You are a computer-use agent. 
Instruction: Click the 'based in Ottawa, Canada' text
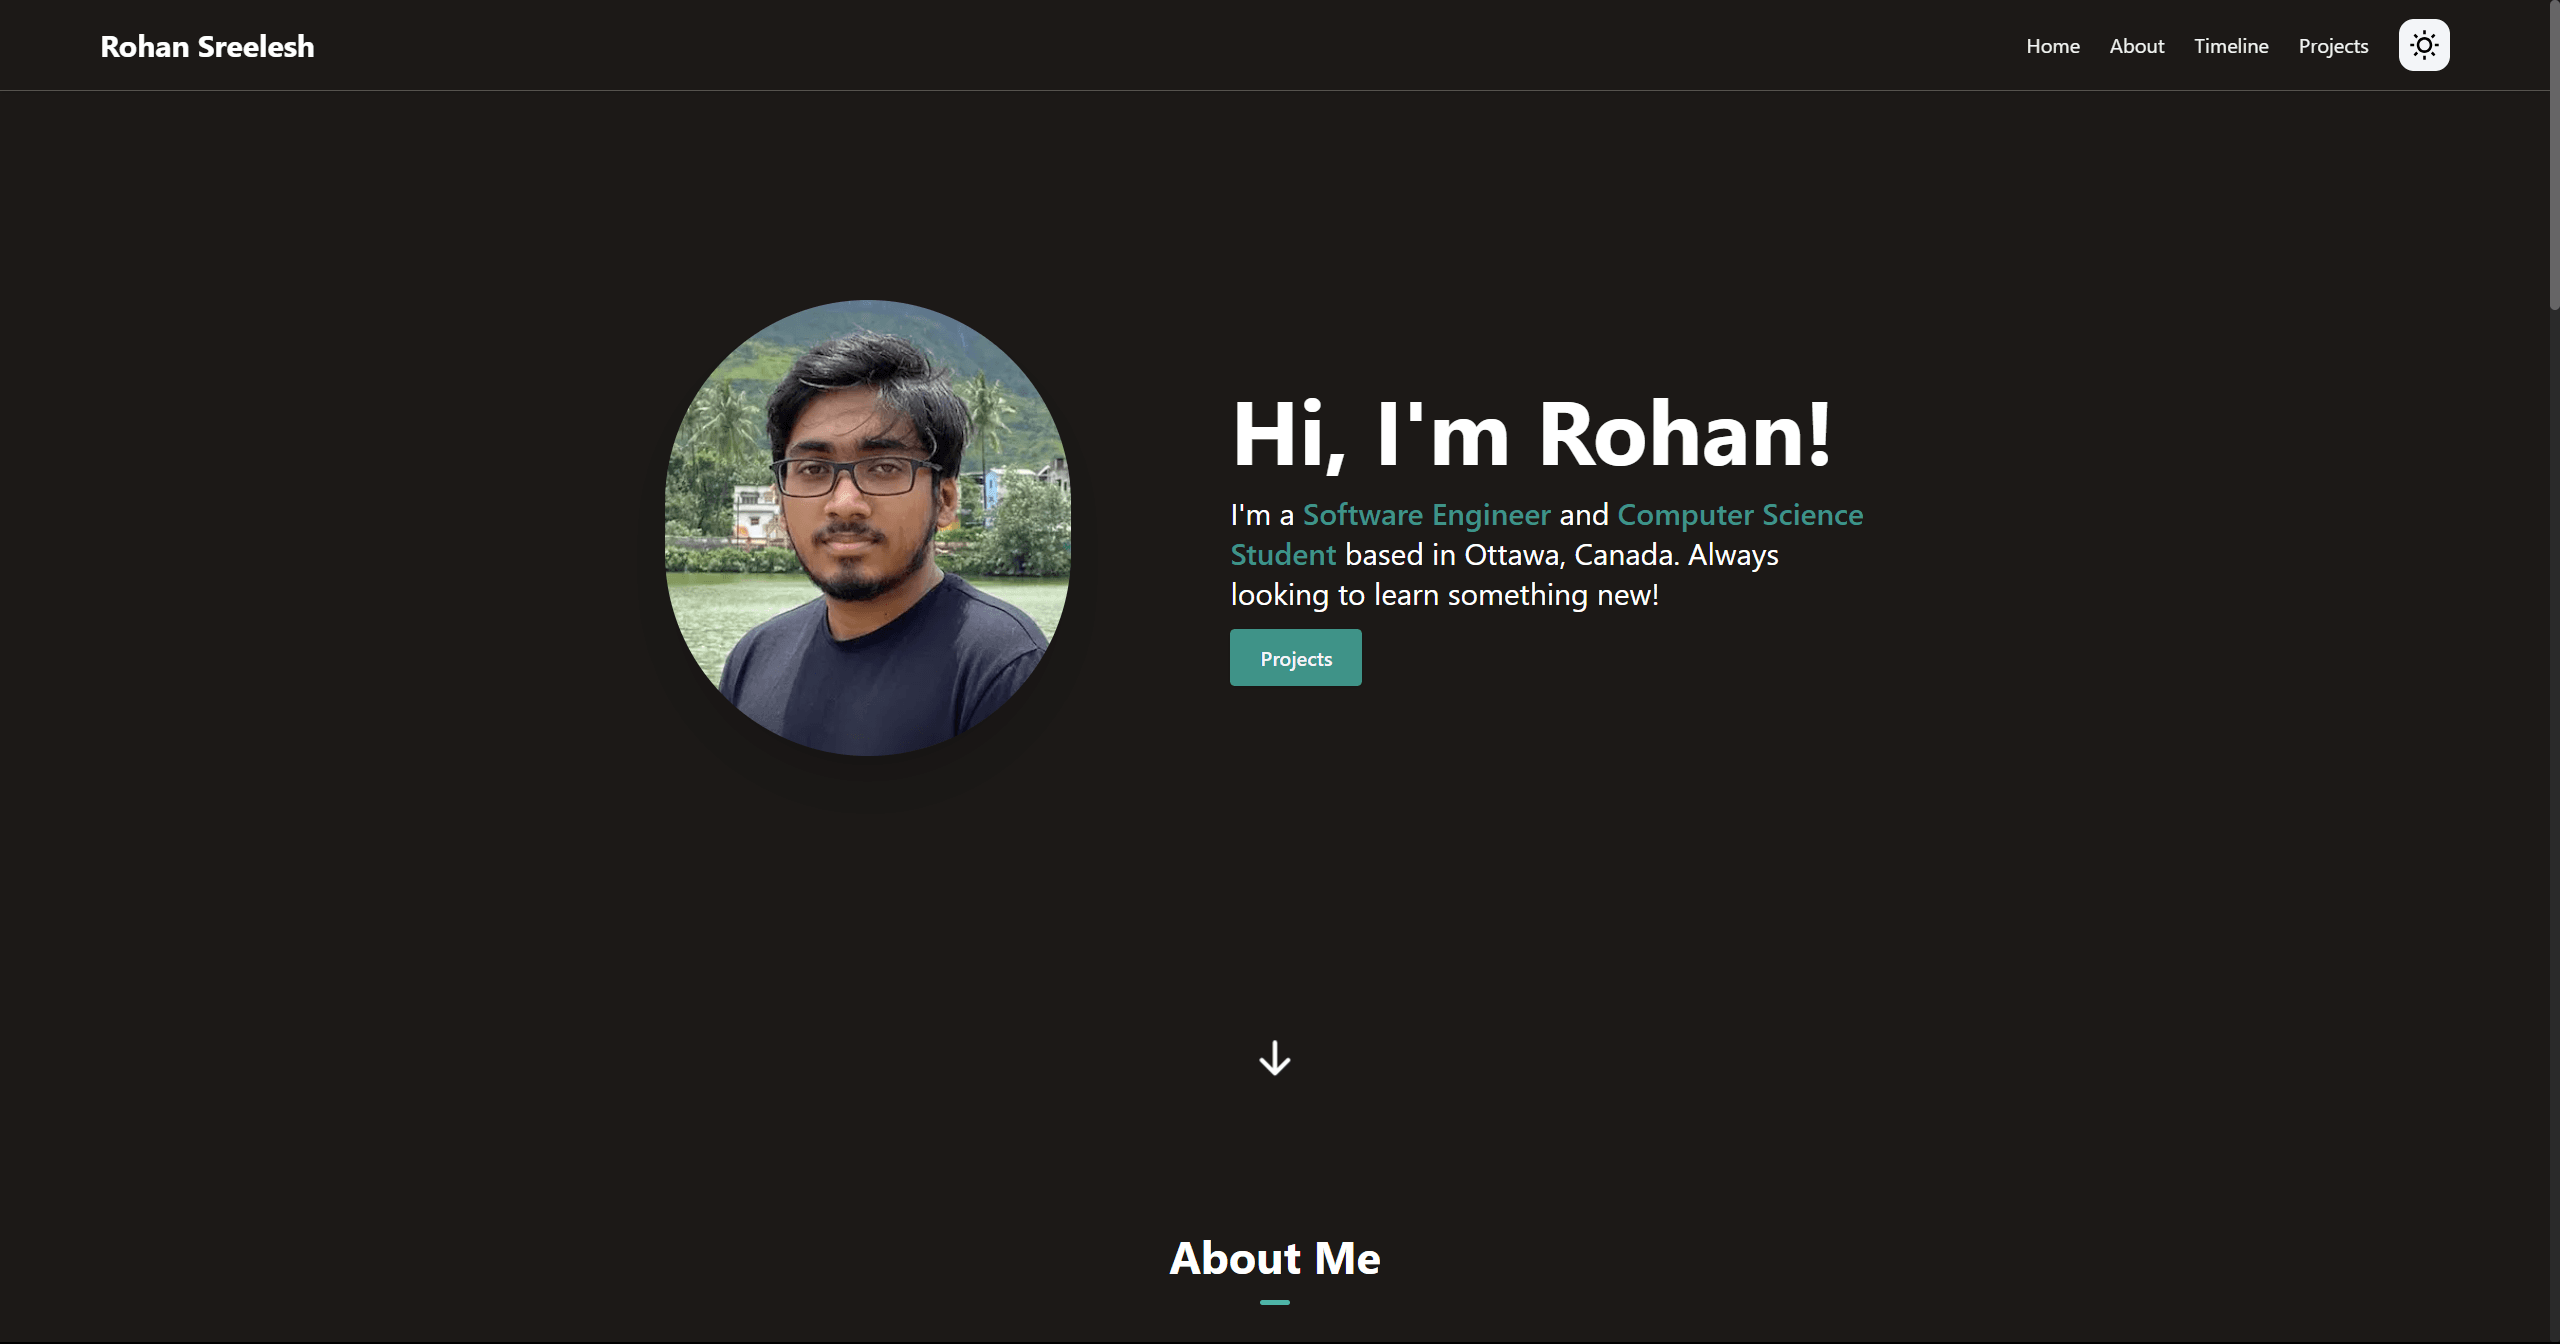point(1510,555)
